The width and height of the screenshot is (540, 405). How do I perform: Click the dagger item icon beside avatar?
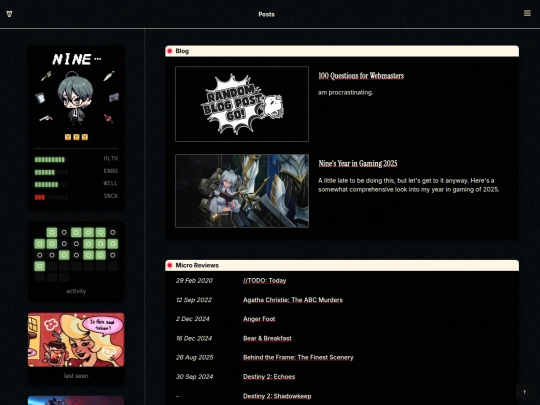(x=108, y=76)
